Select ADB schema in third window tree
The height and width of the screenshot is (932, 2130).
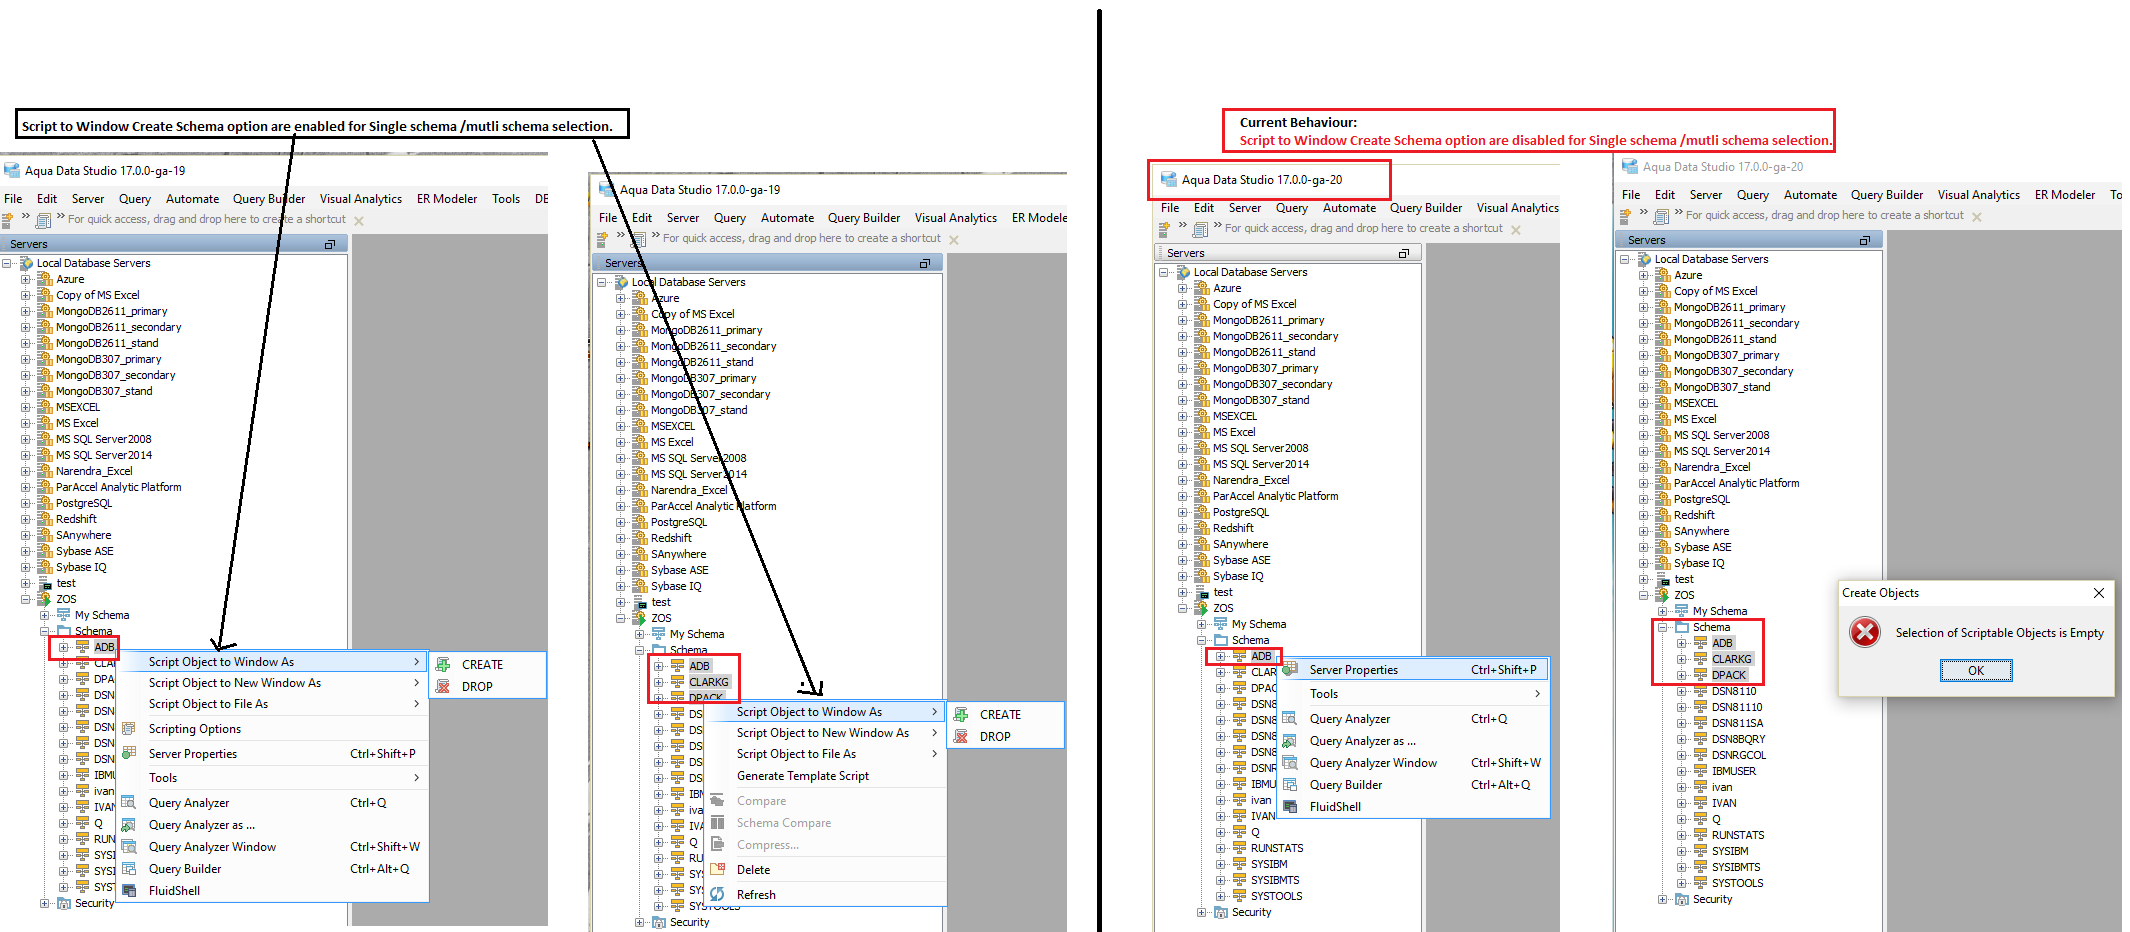coord(1262,656)
